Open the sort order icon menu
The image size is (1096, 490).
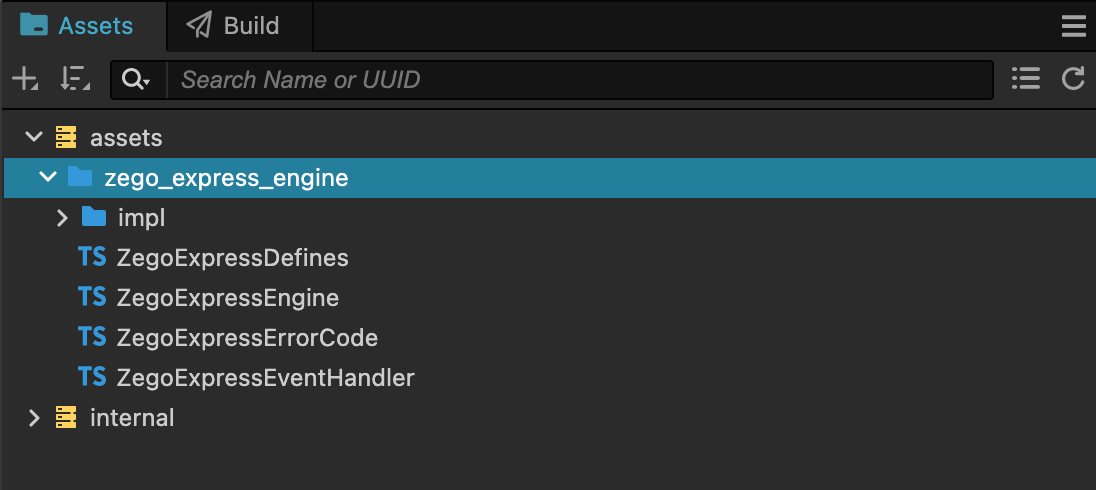coord(74,79)
